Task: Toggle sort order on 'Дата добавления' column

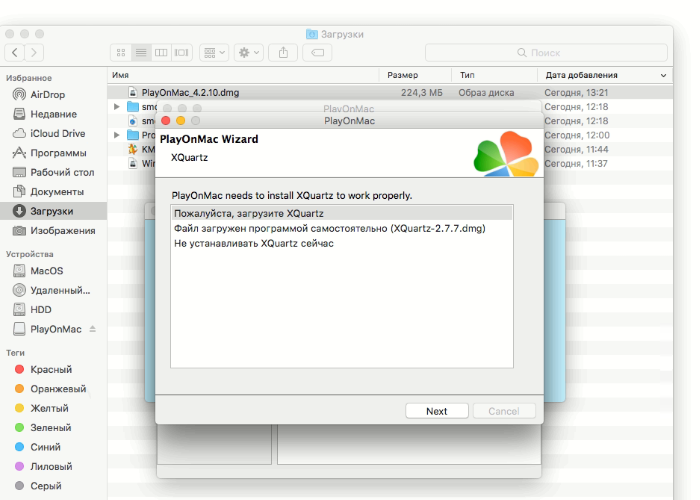Action: tap(605, 75)
